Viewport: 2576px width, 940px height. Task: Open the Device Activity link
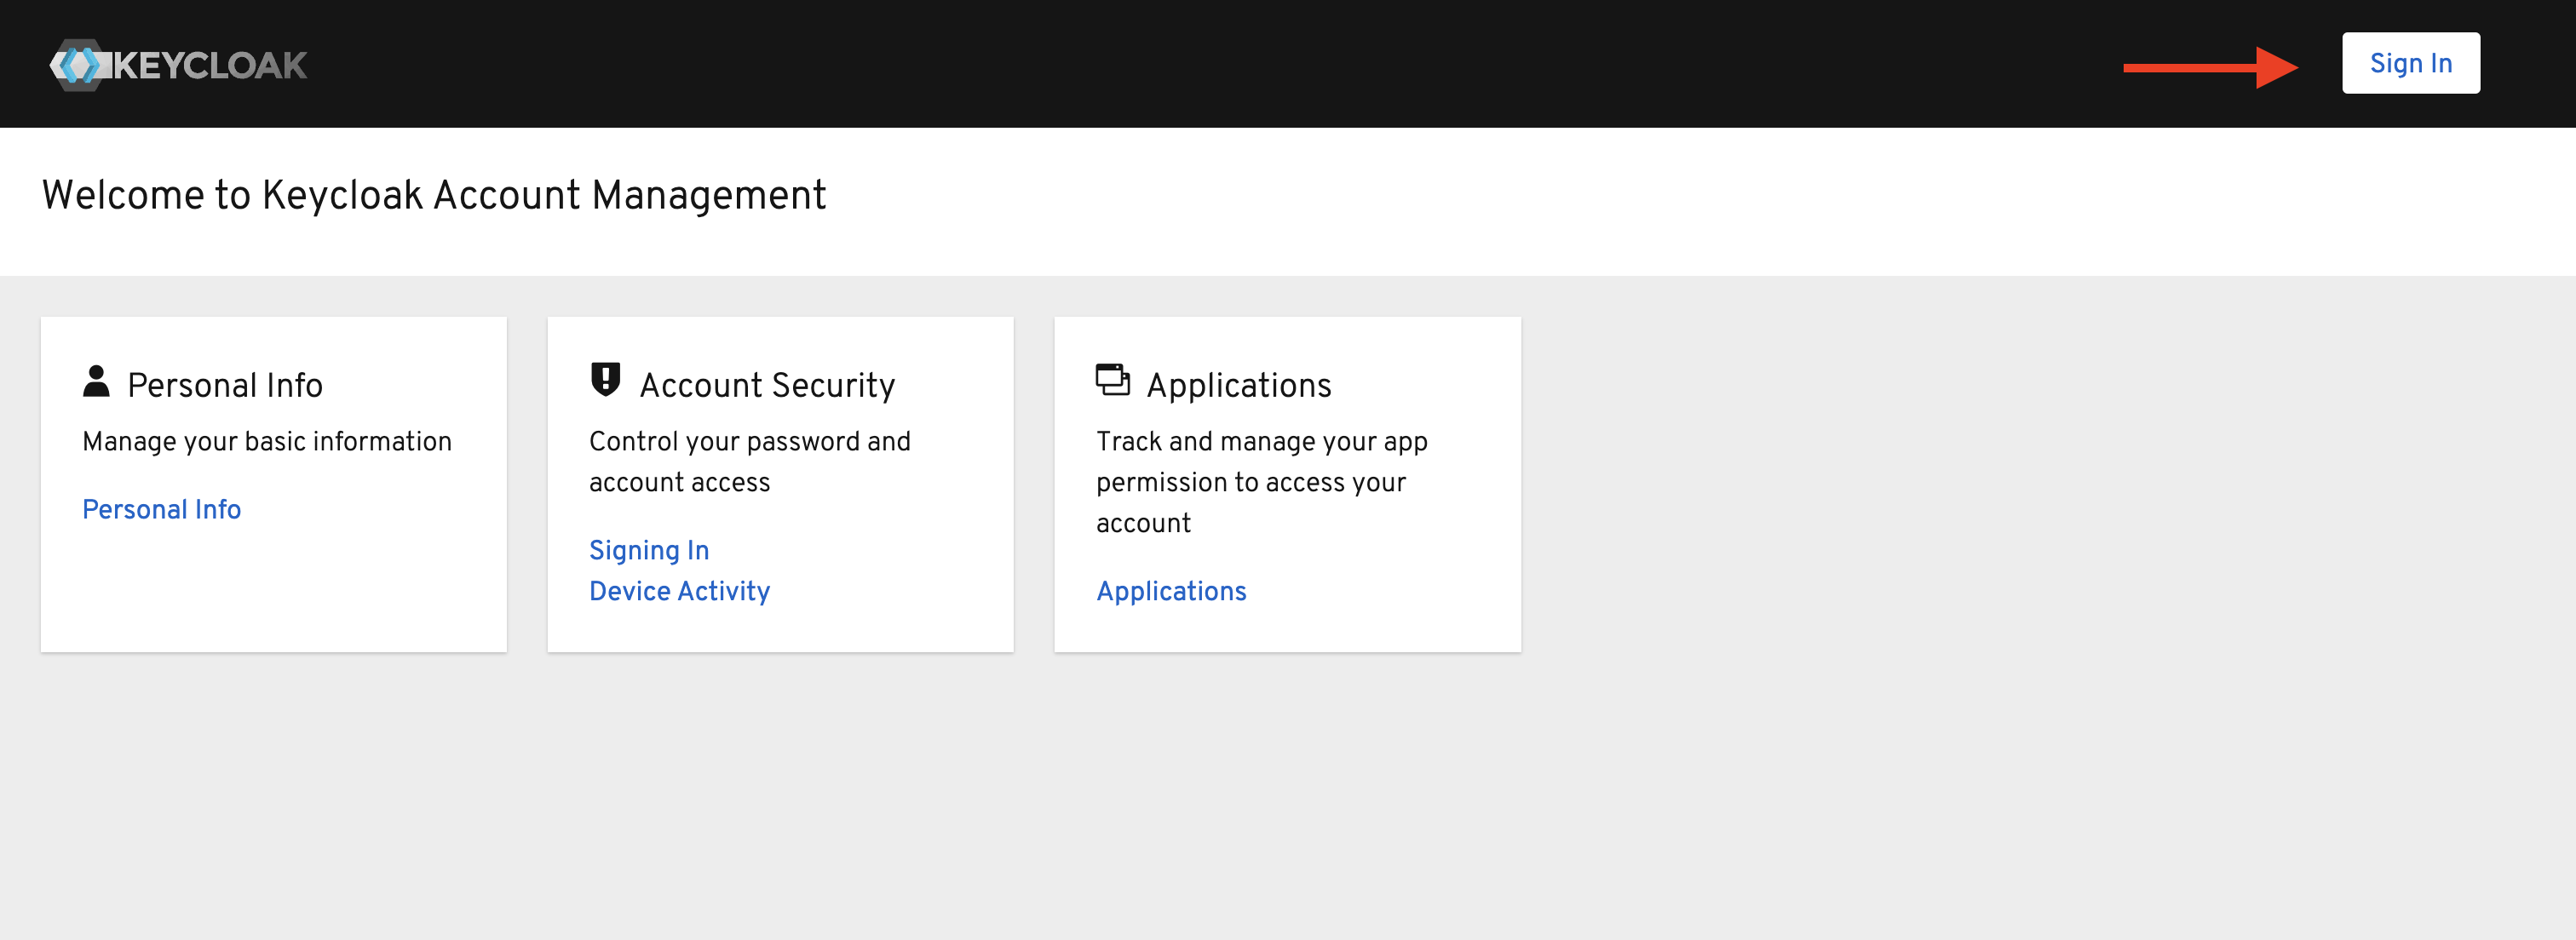click(679, 591)
